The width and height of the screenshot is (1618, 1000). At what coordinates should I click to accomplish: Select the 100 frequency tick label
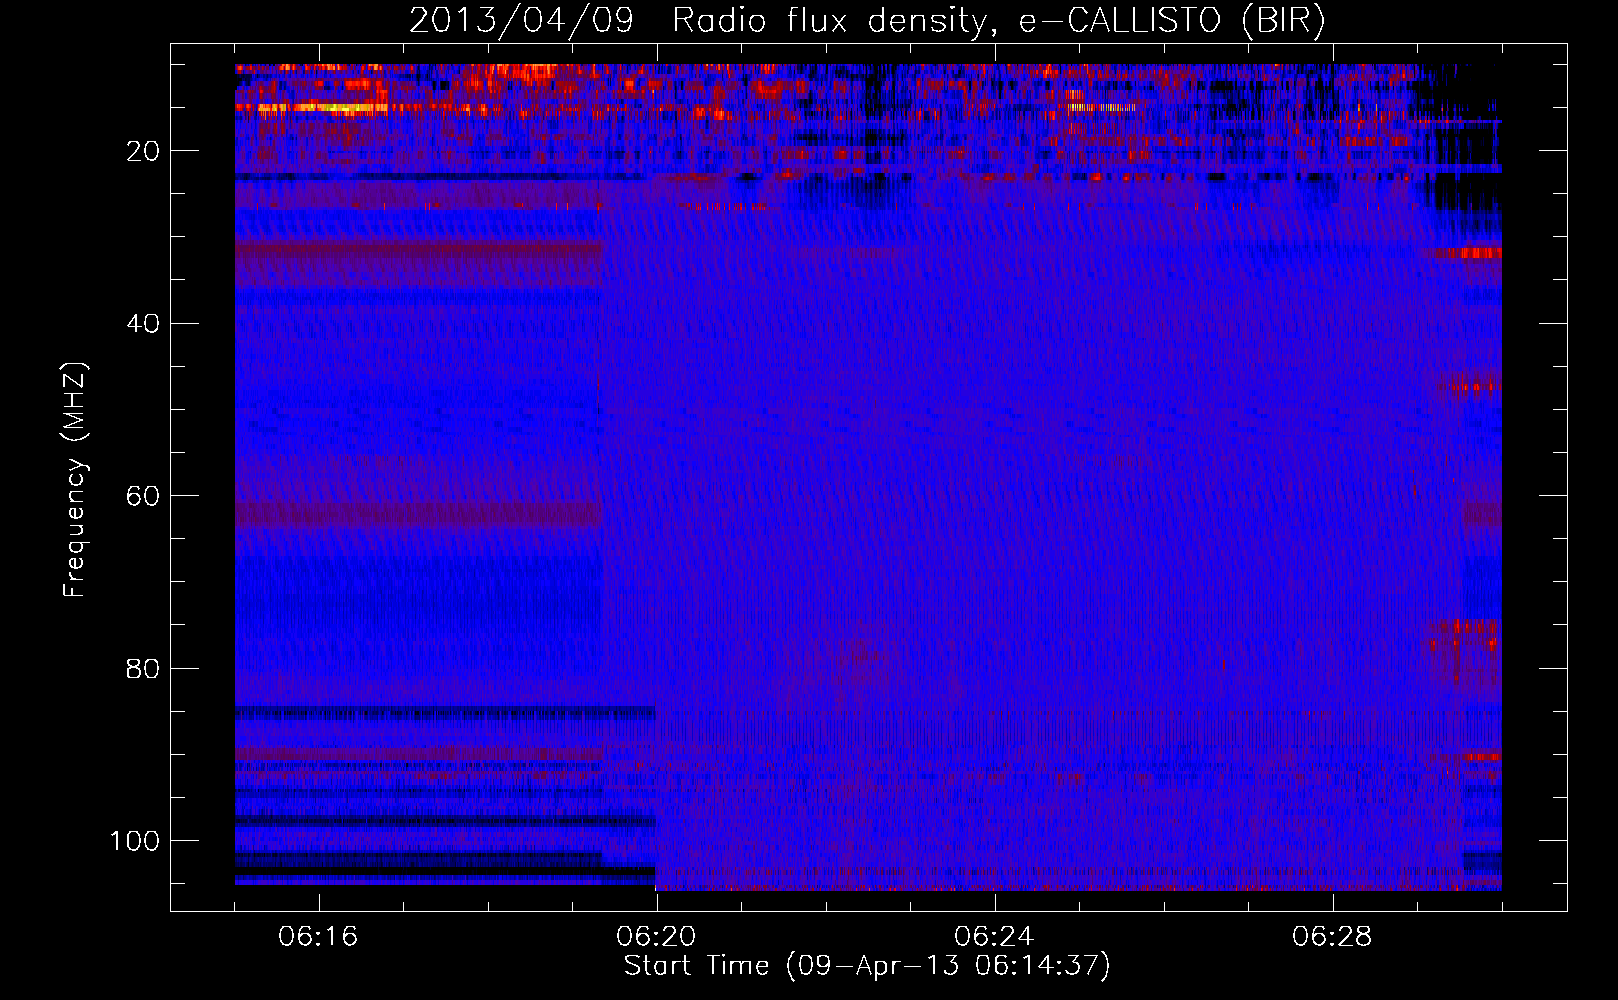click(x=135, y=841)
